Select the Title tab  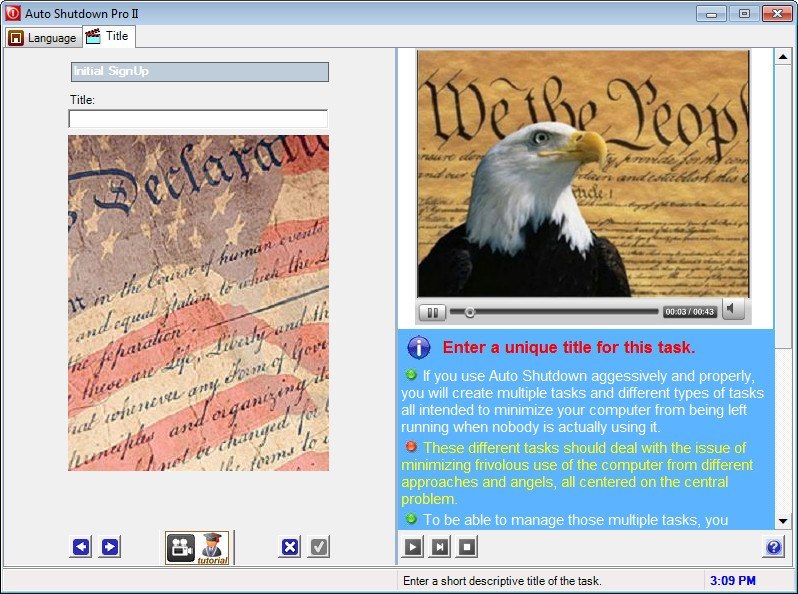108,37
